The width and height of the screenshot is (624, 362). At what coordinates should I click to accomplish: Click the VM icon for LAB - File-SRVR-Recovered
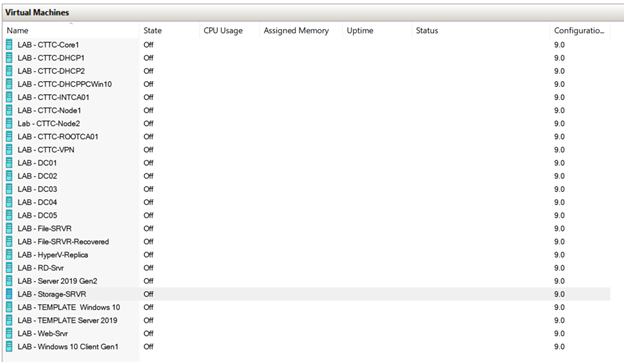[x=9, y=241]
